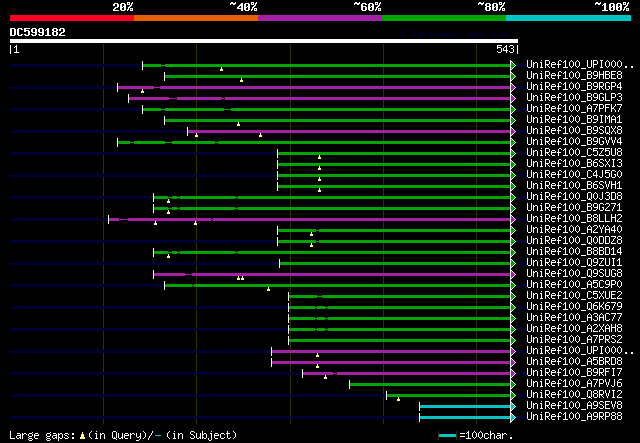Image resolution: width=640 pixels, height=443 pixels.
Task: Click the green alignment bar of A7PVJ6
Action: (x=430, y=385)
